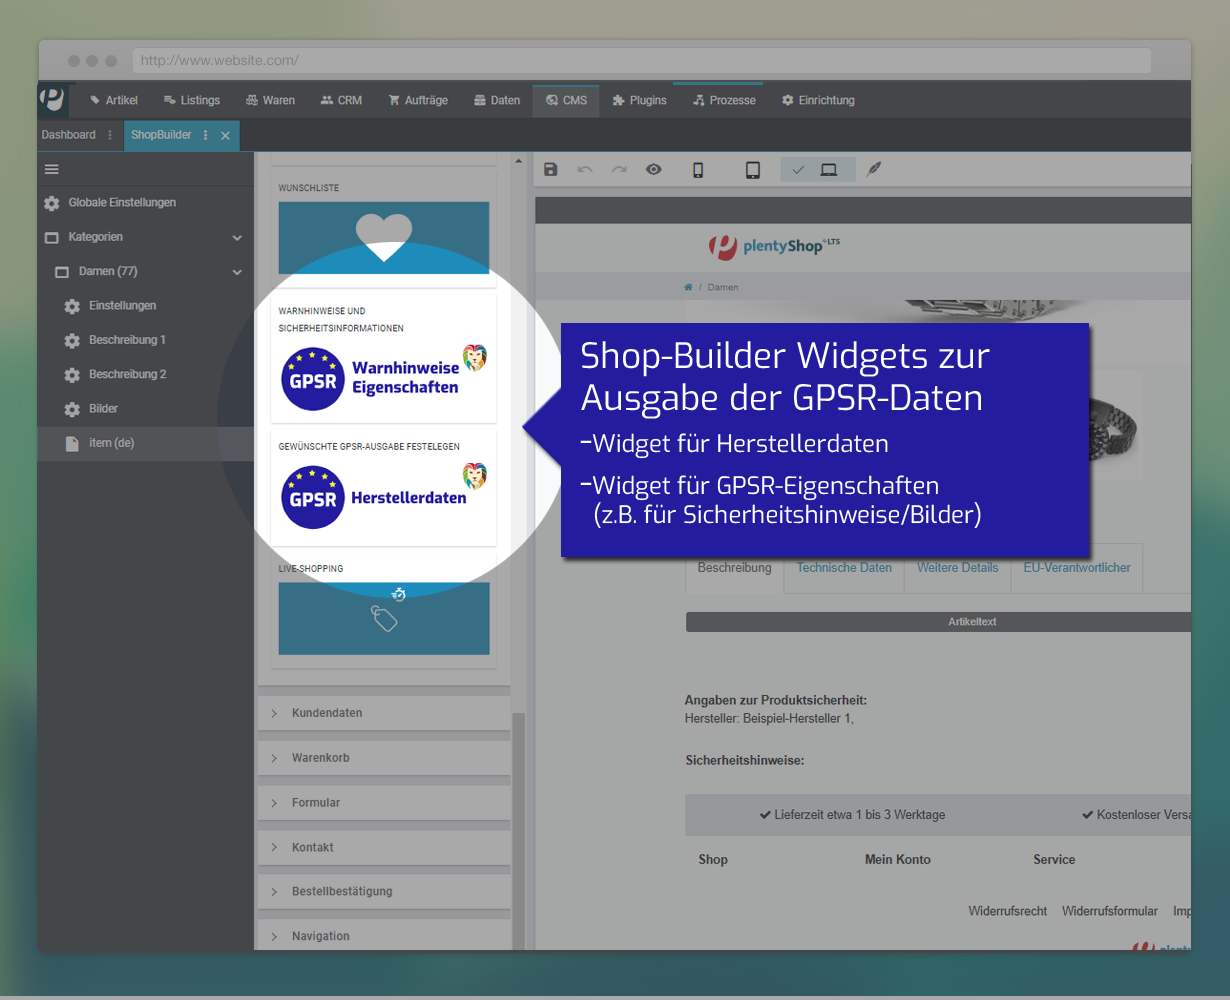Click the undo arrow icon
This screenshot has width=1230, height=1000.
[x=585, y=170]
